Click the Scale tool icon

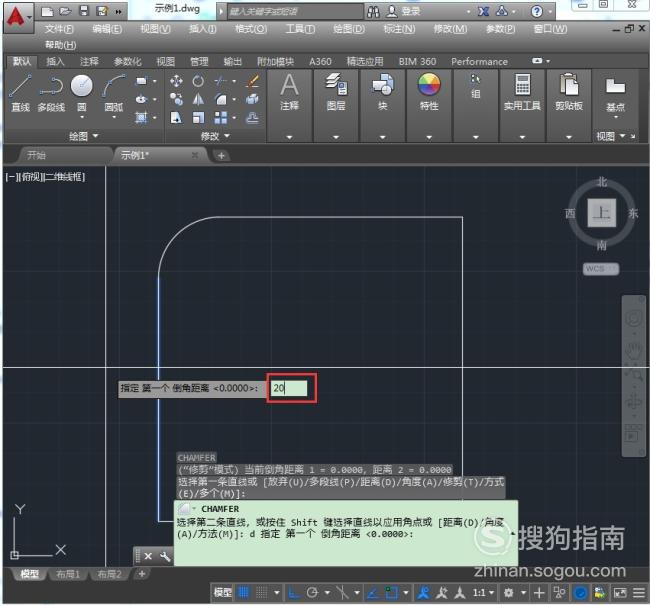[x=198, y=118]
